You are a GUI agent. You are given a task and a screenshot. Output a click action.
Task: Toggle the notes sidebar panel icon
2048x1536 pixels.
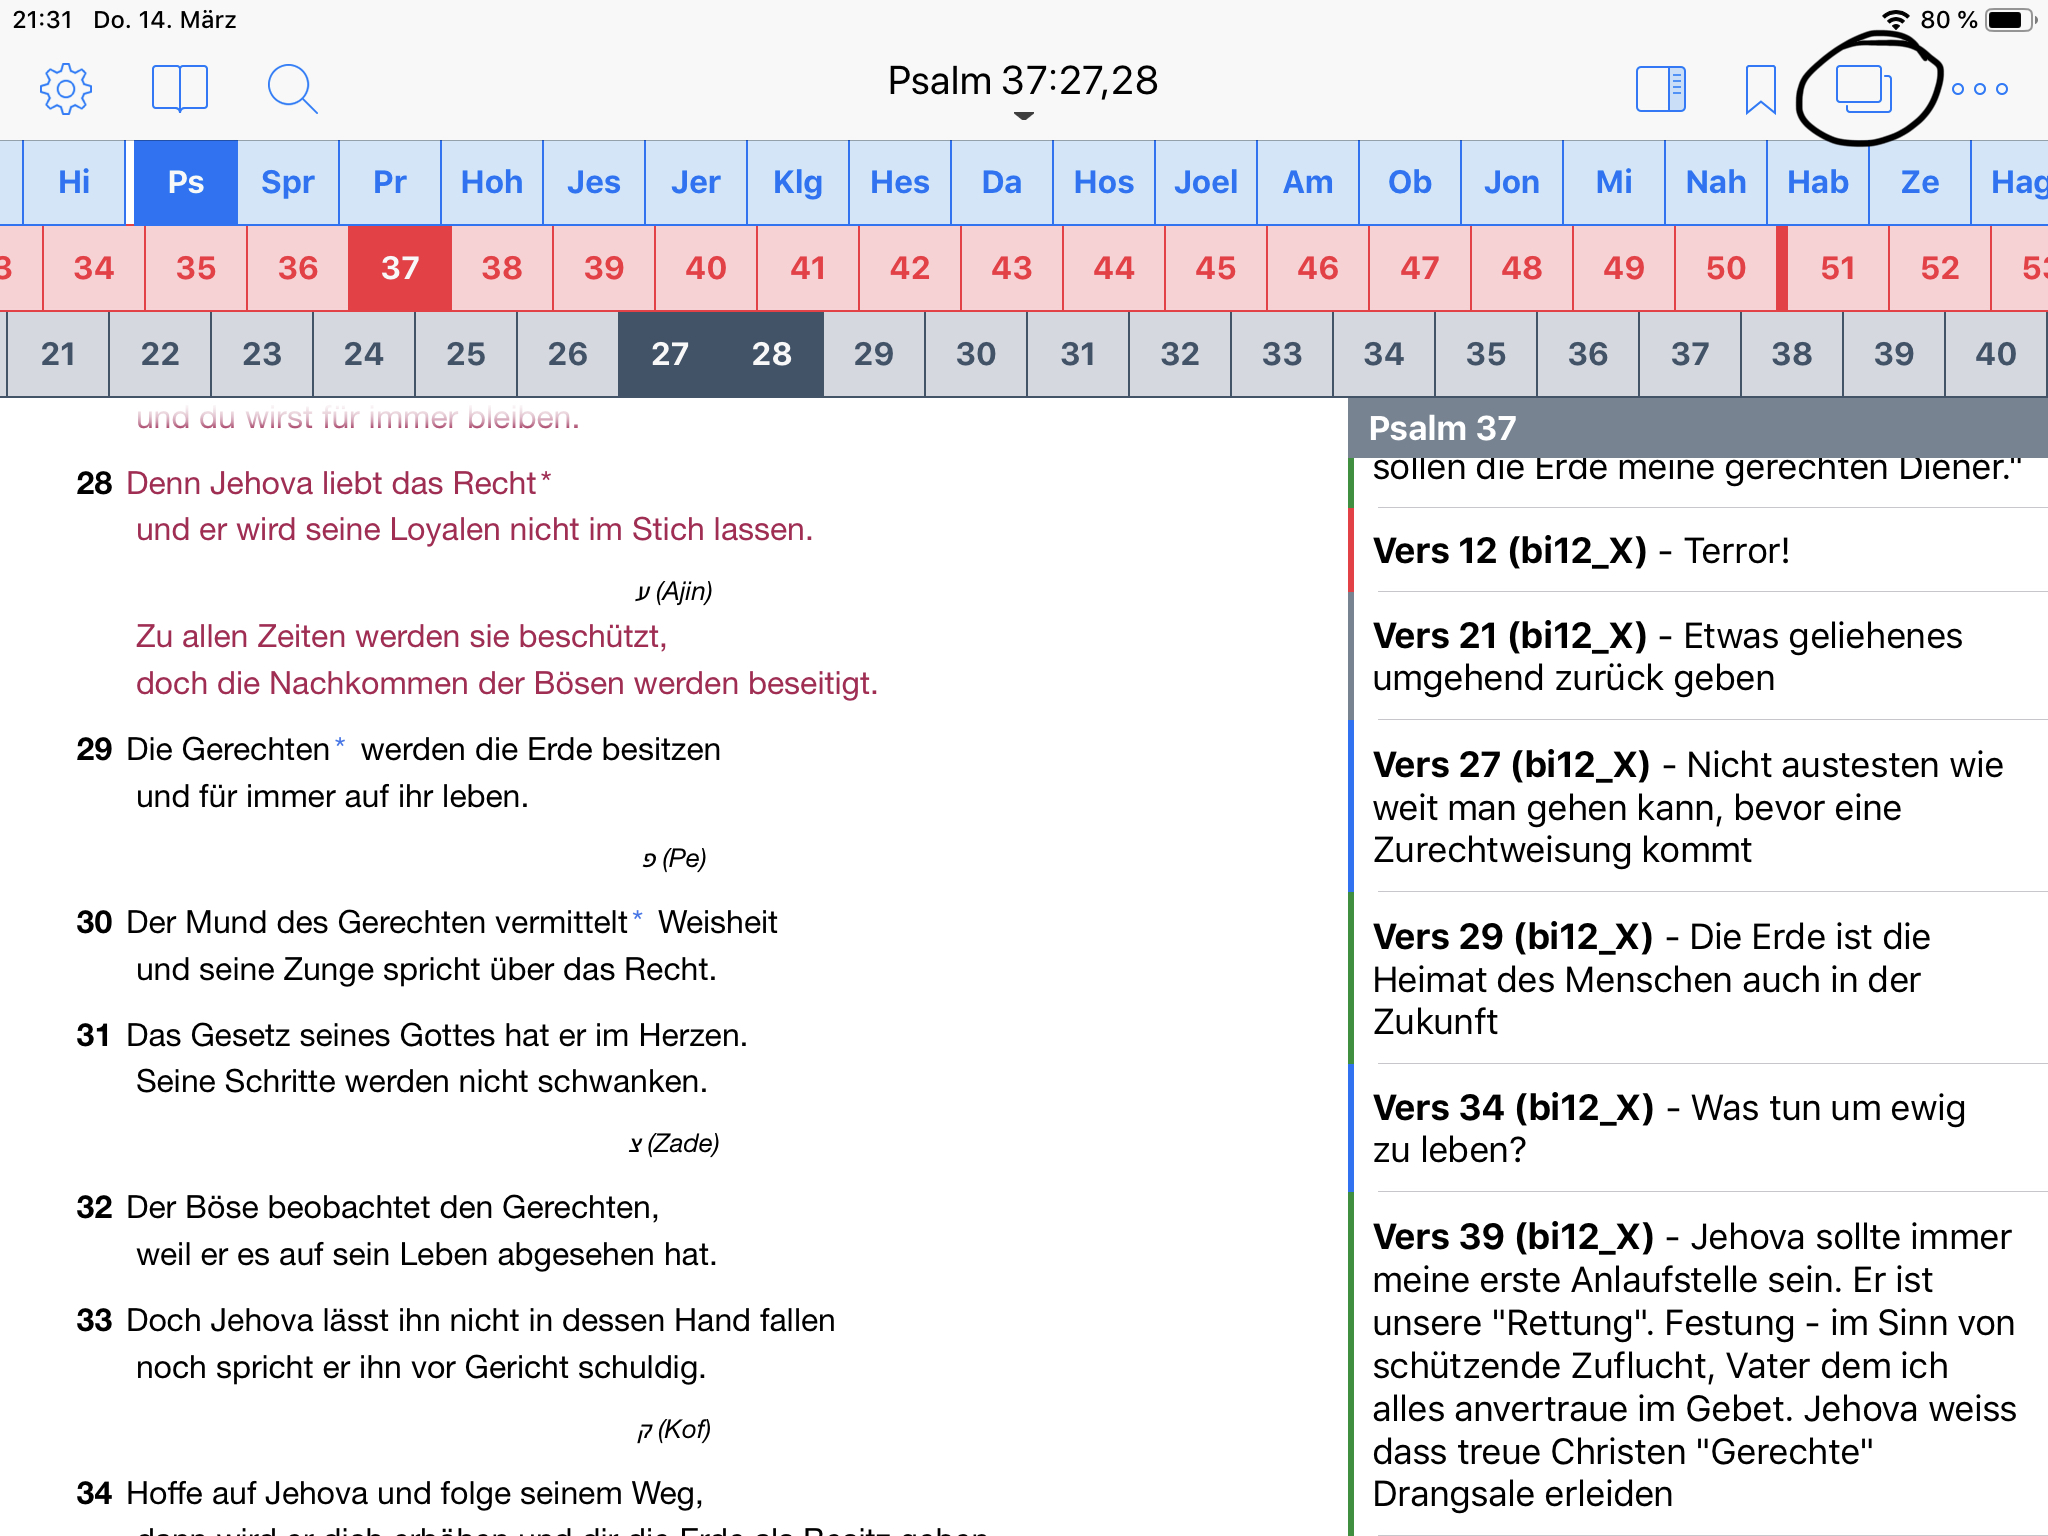(x=1661, y=89)
